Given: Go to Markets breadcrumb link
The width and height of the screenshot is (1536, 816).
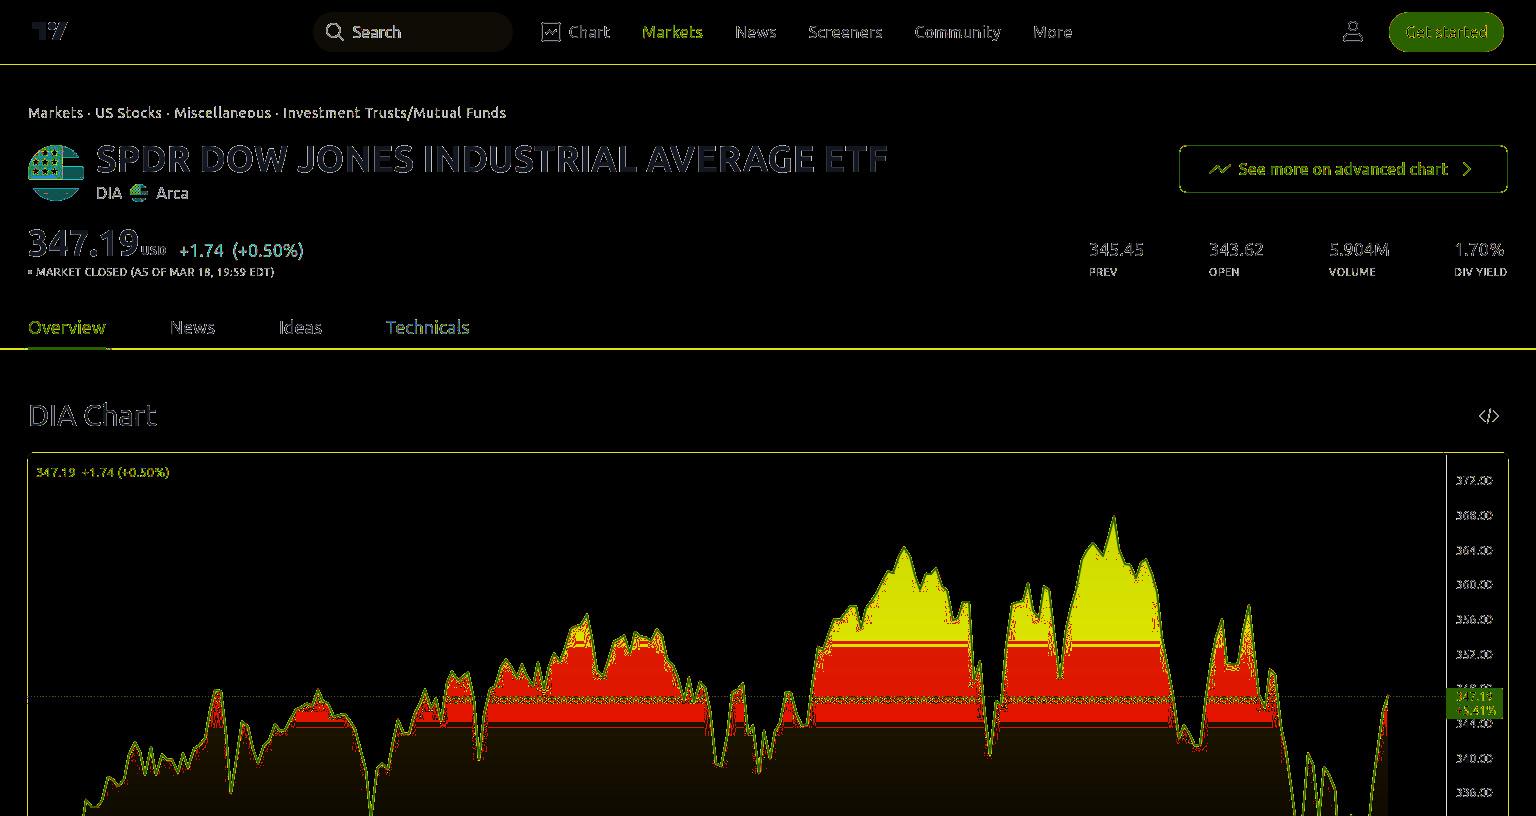Looking at the screenshot, I should tap(55, 113).
